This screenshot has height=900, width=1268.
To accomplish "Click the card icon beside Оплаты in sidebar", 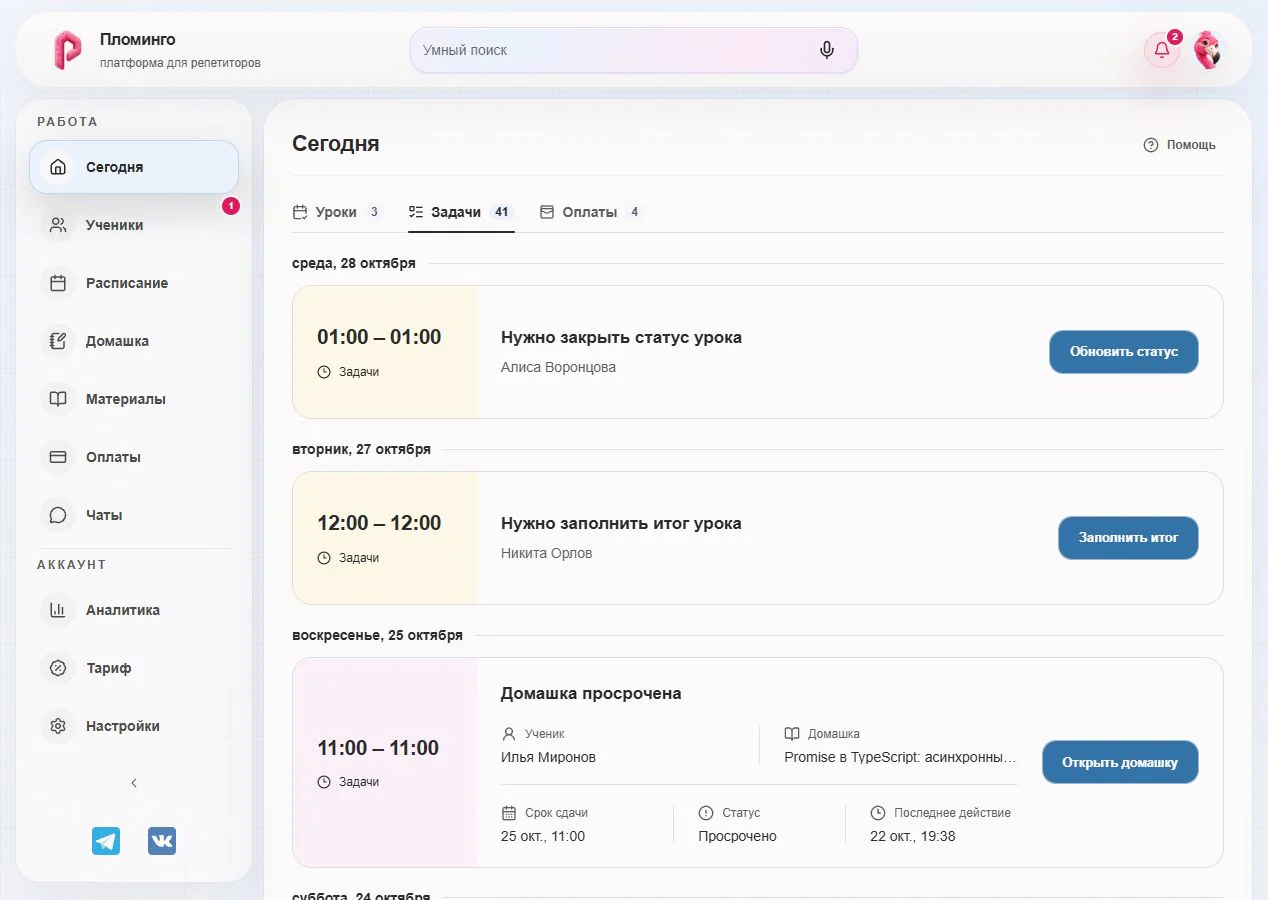I will tap(58, 457).
